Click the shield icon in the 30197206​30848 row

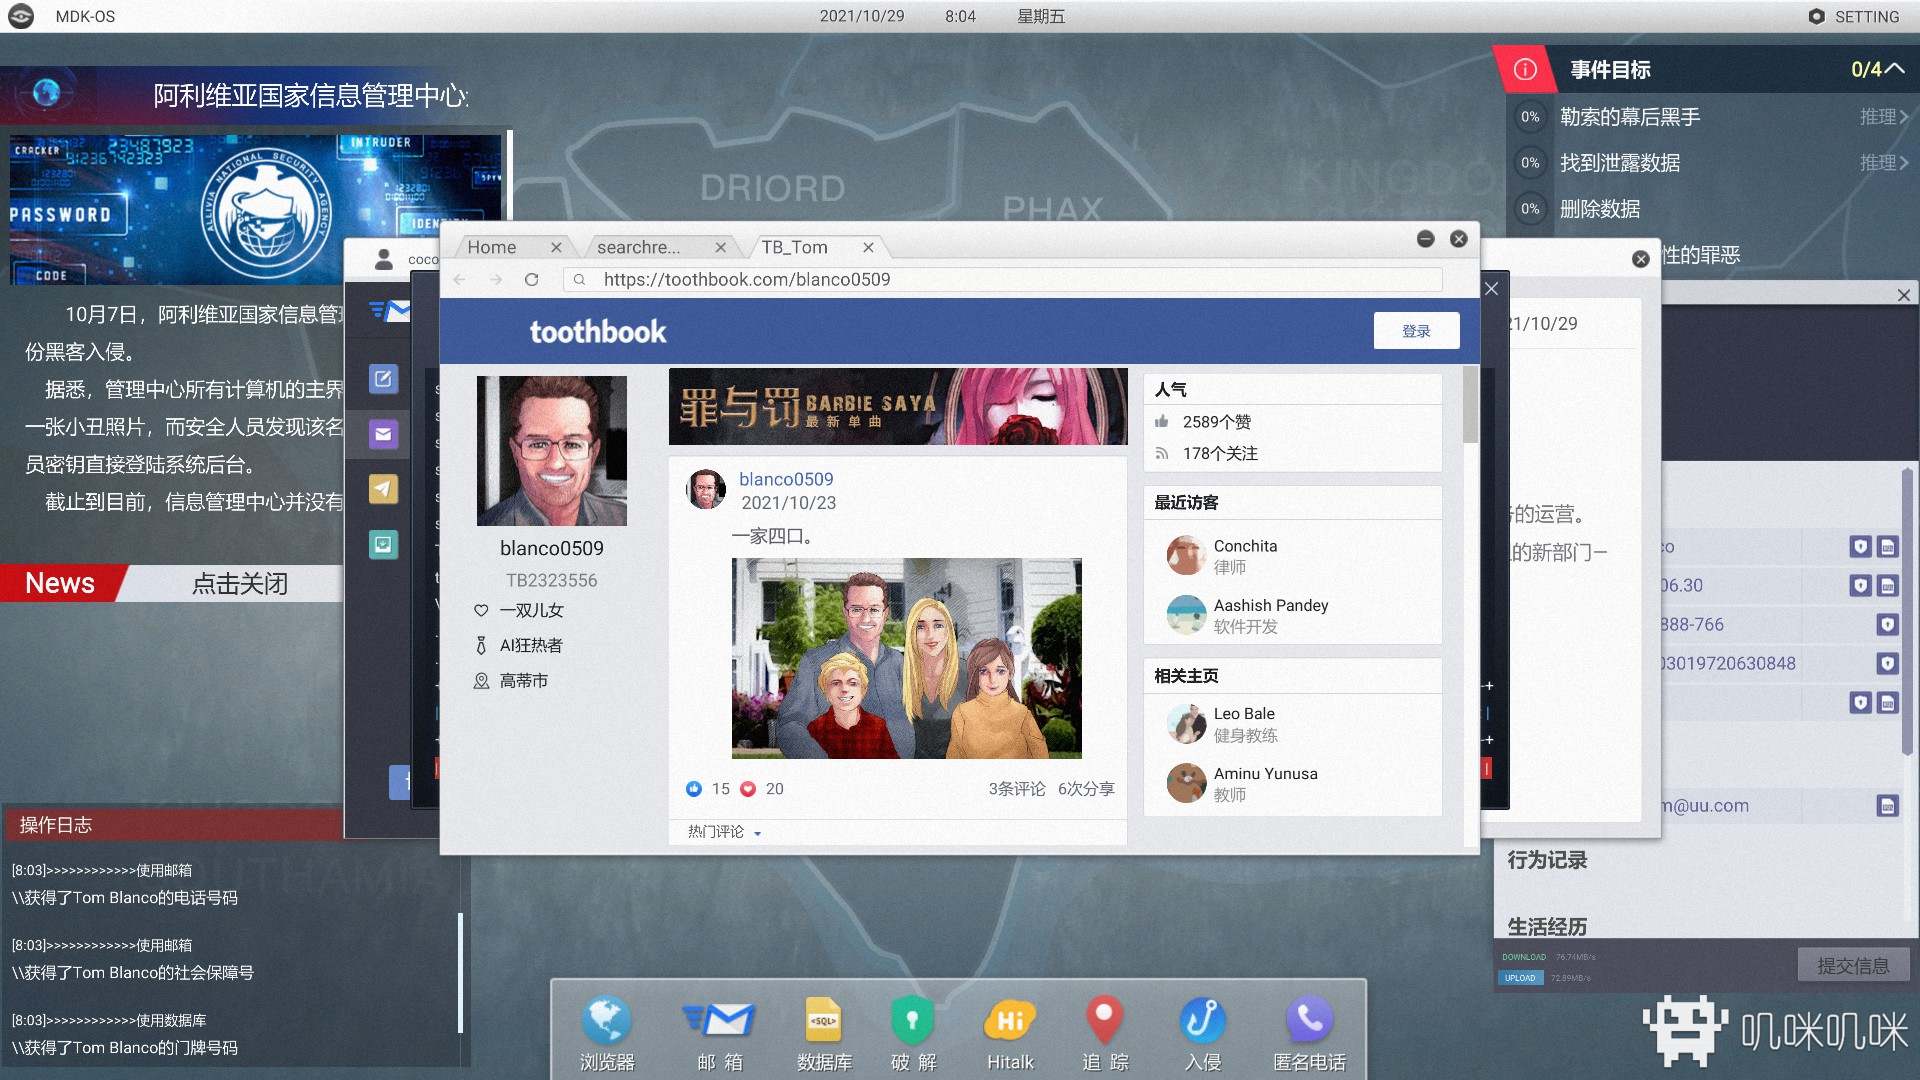click(x=1887, y=663)
